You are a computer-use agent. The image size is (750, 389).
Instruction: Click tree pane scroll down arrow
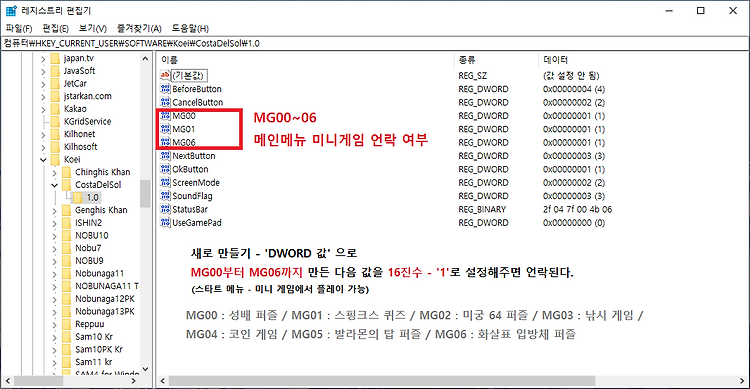pos(145,369)
